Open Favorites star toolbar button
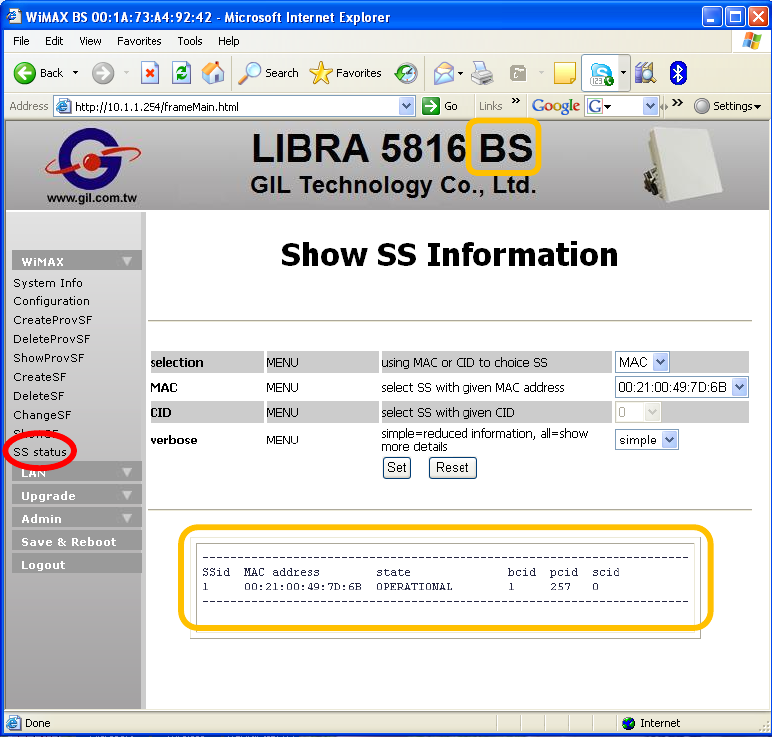 (x=346, y=73)
